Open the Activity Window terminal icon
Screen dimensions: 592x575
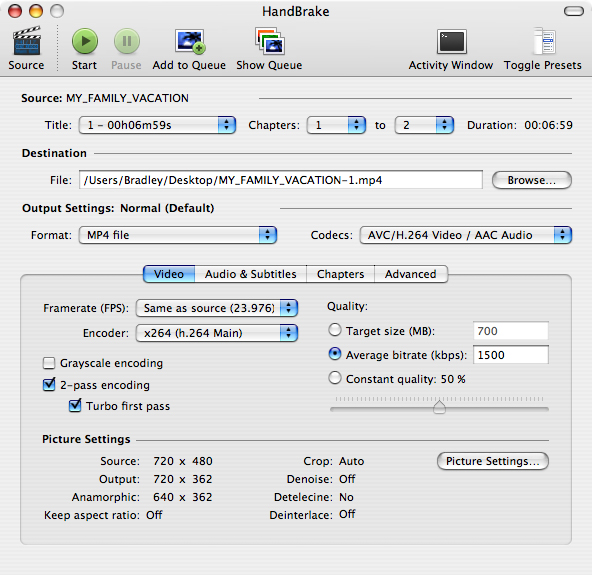click(x=452, y=41)
